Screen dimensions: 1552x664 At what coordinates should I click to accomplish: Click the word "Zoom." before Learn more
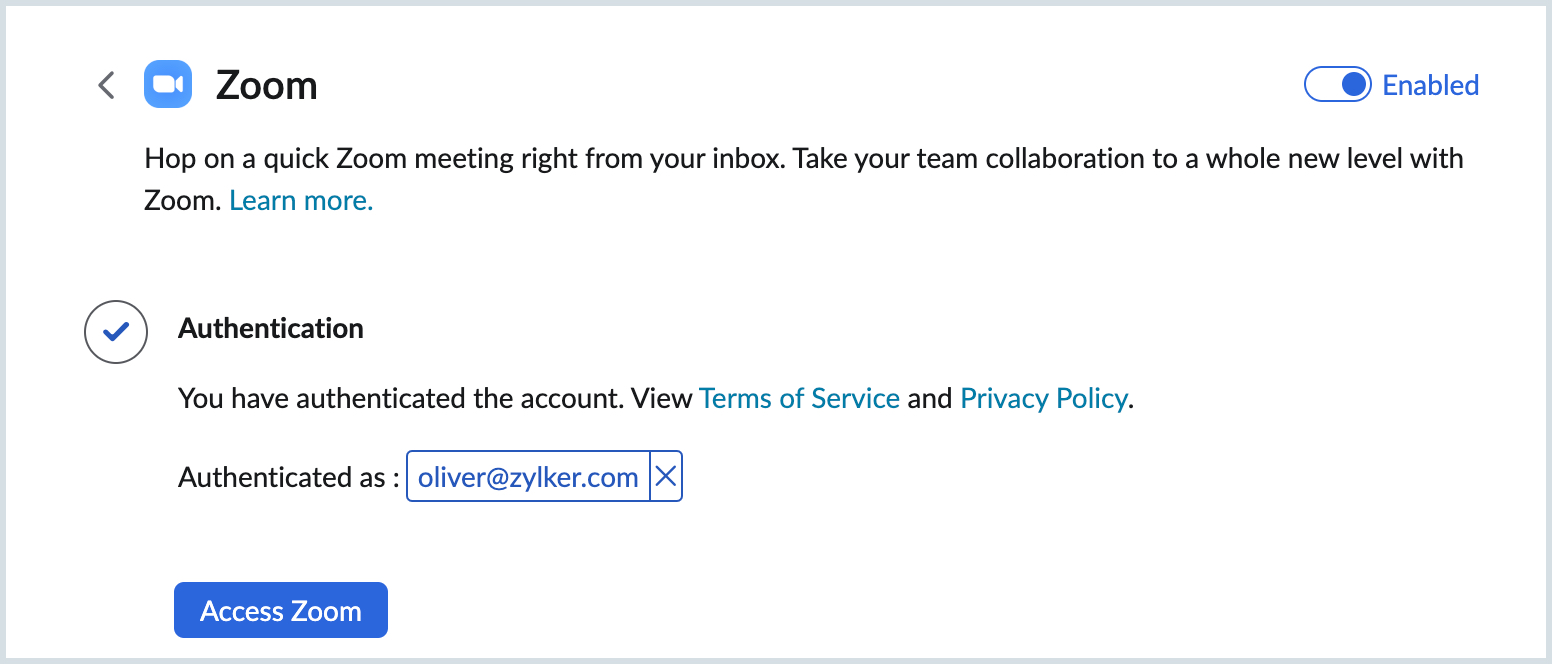point(181,201)
